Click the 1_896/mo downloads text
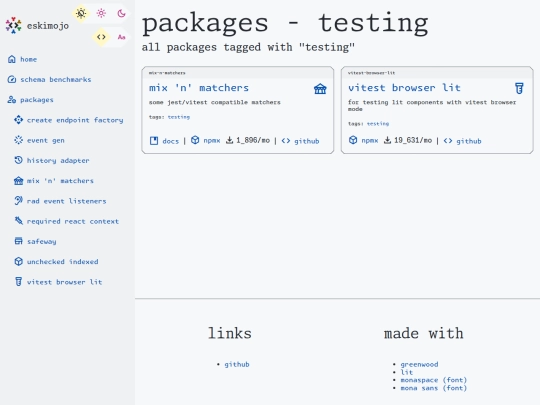This screenshot has height=405, width=540. (253, 141)
